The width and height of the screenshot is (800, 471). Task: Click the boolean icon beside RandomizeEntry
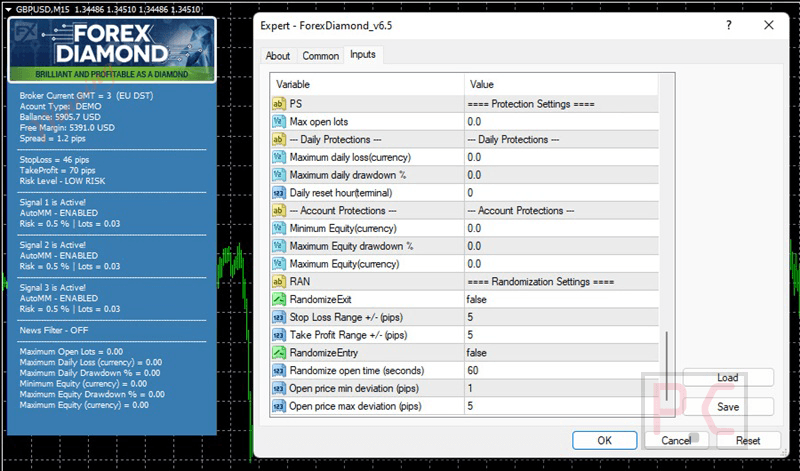pyautogui.click(x=279, y=353)
